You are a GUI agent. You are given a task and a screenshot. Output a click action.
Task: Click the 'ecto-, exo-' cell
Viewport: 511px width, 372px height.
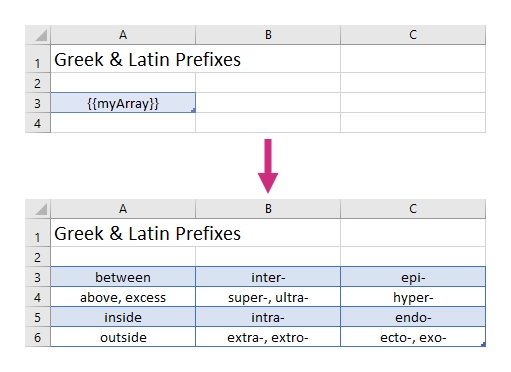coord(413,337)
